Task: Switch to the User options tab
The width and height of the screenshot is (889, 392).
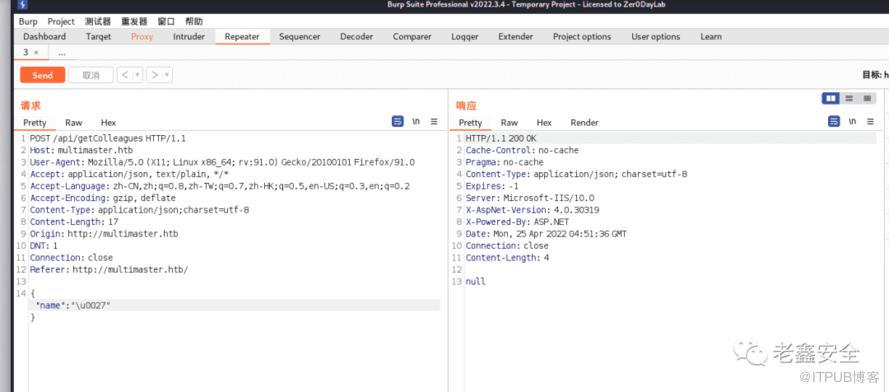Action: [x=655, y=36]
